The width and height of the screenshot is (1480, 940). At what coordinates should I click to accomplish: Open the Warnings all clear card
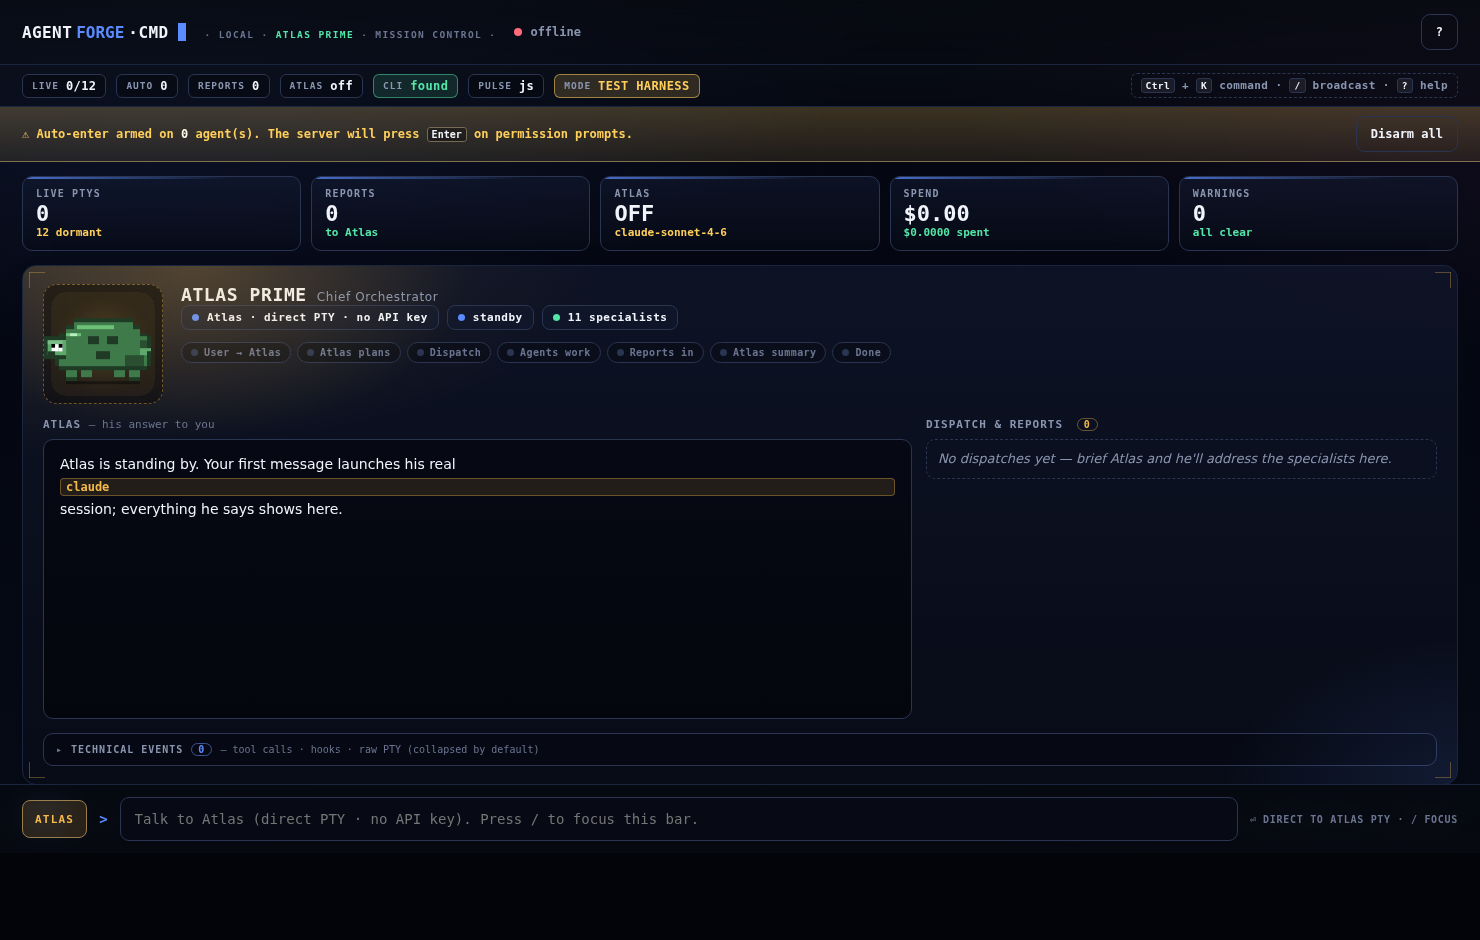tap(1318, 213)
